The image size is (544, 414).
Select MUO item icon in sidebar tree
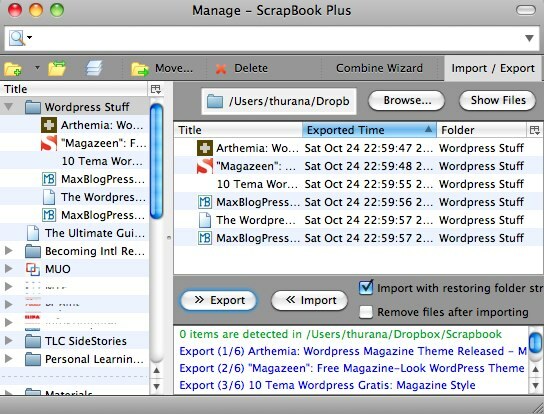[33, 269]
